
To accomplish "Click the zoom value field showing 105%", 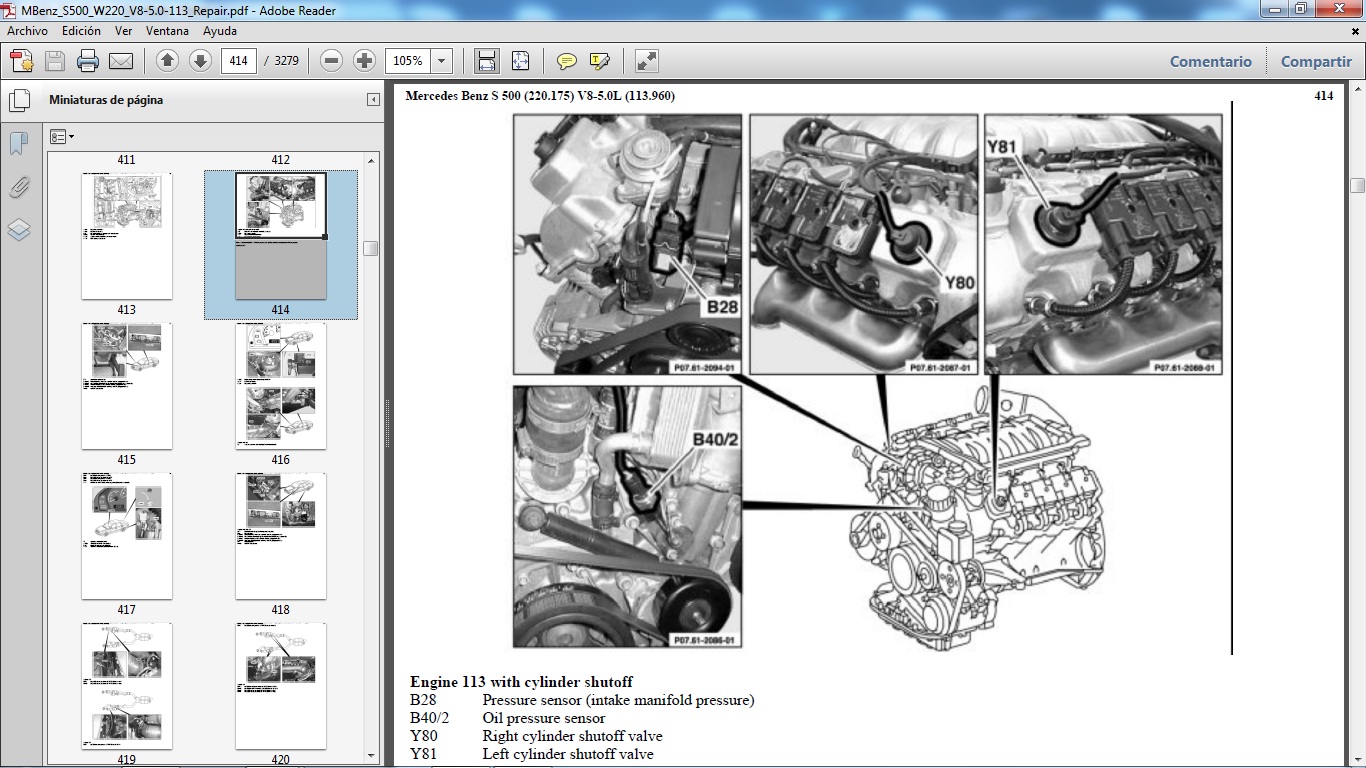I will (408, 61).
